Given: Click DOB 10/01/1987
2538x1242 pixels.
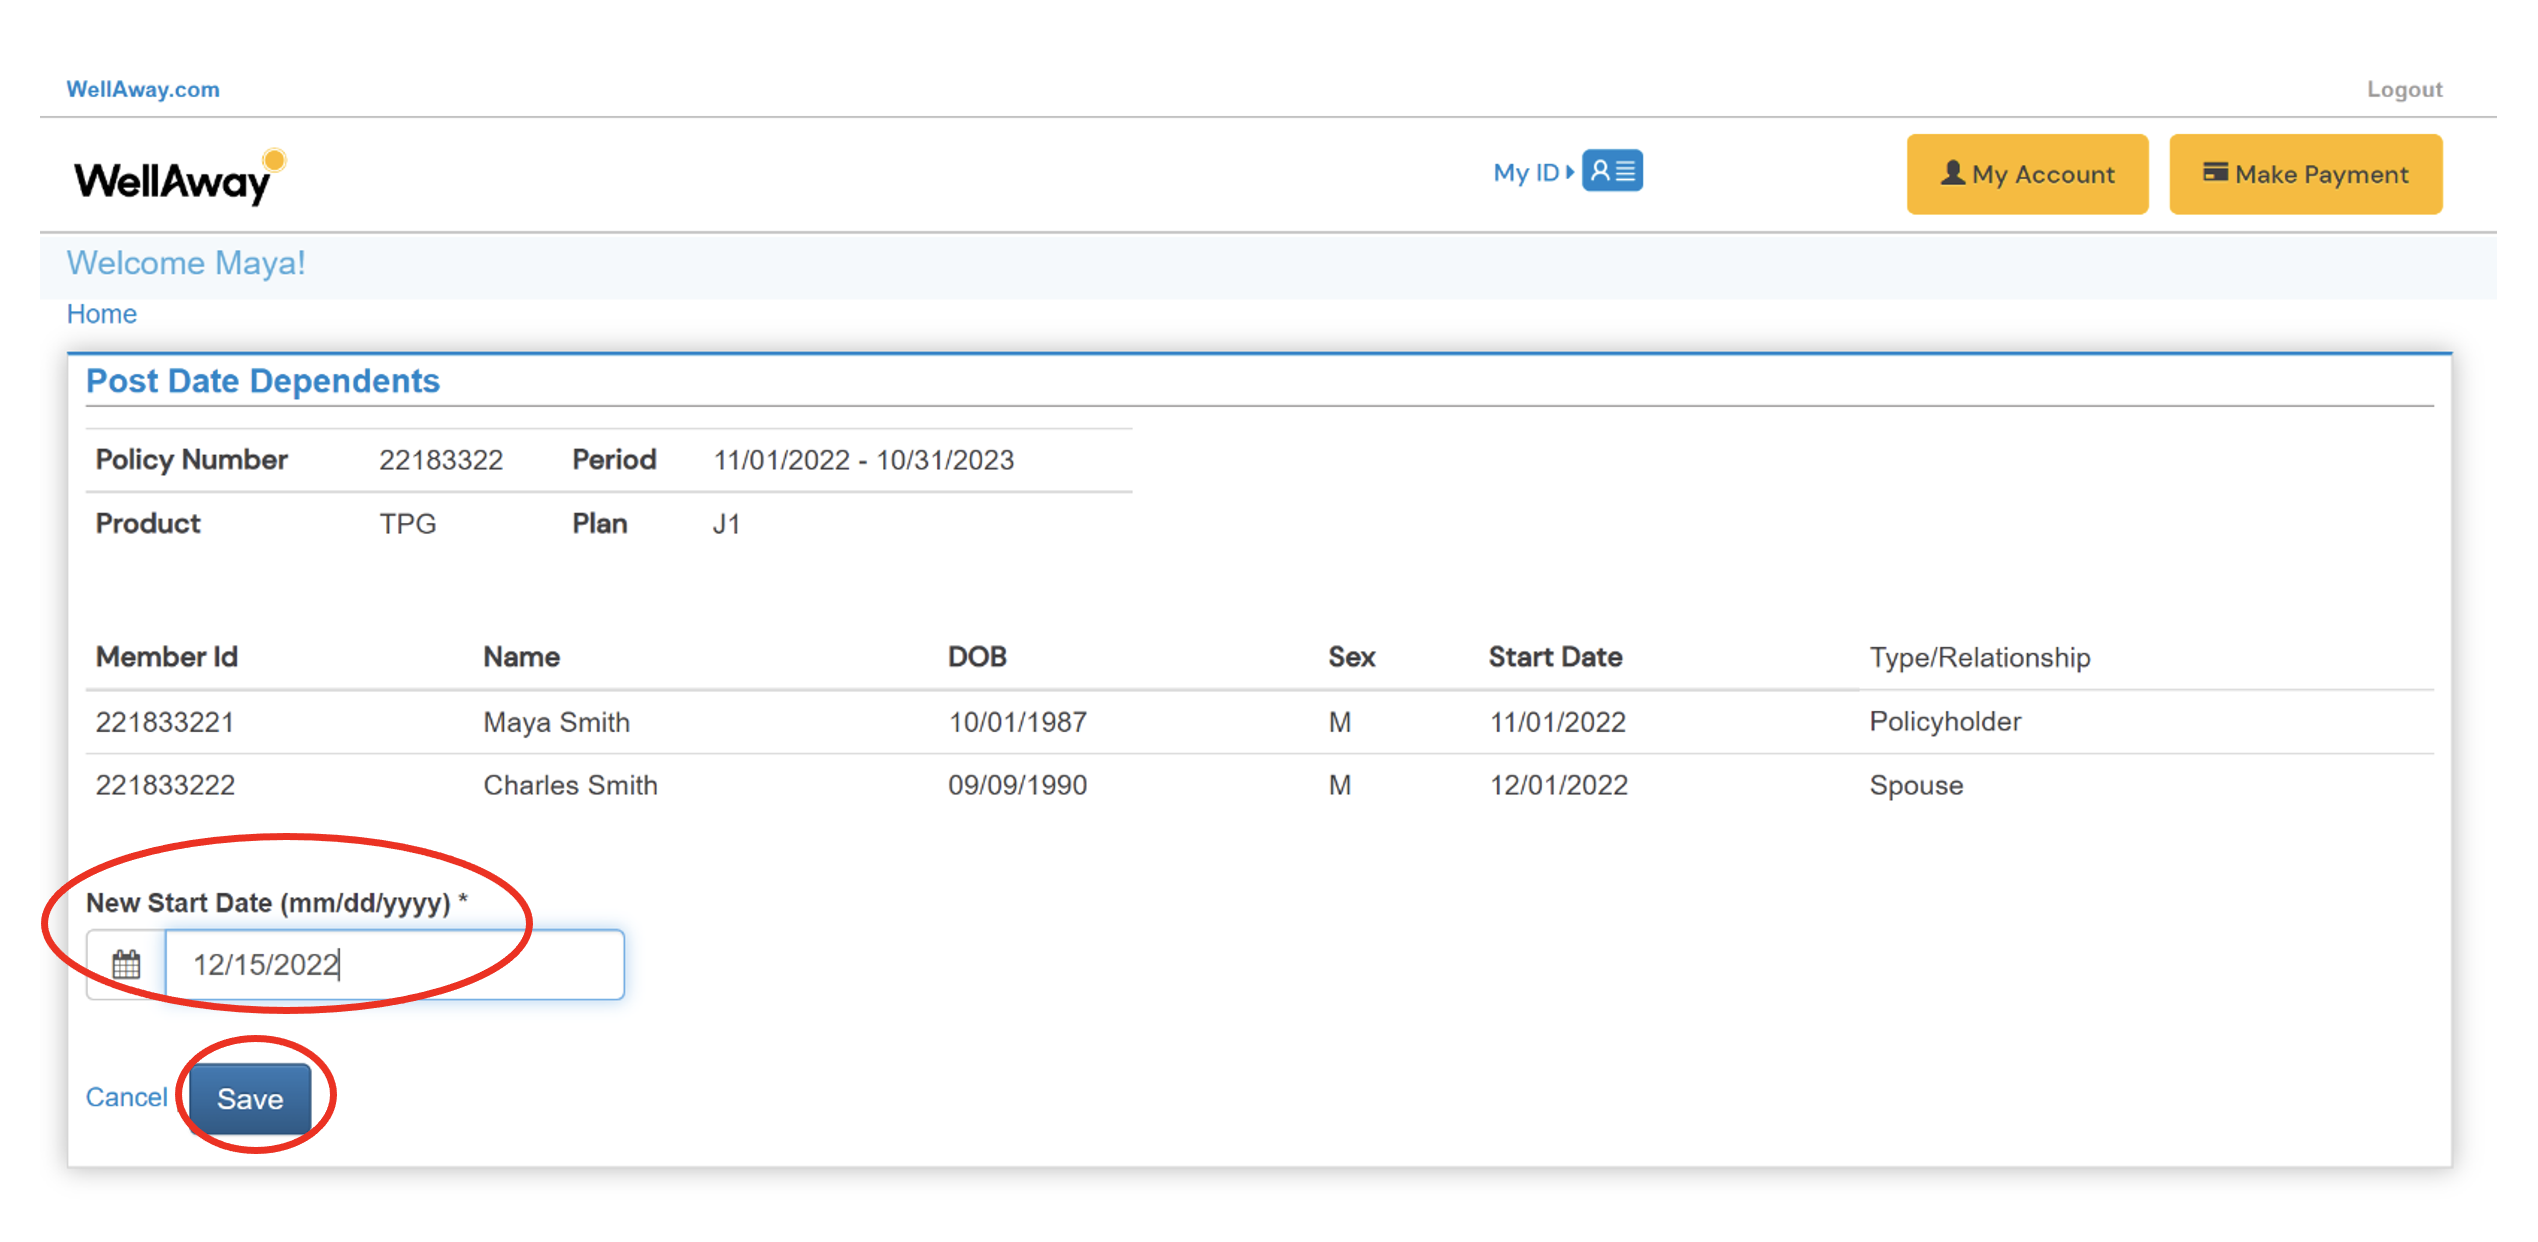Looking at the screenshot, I should (1017, 722).
